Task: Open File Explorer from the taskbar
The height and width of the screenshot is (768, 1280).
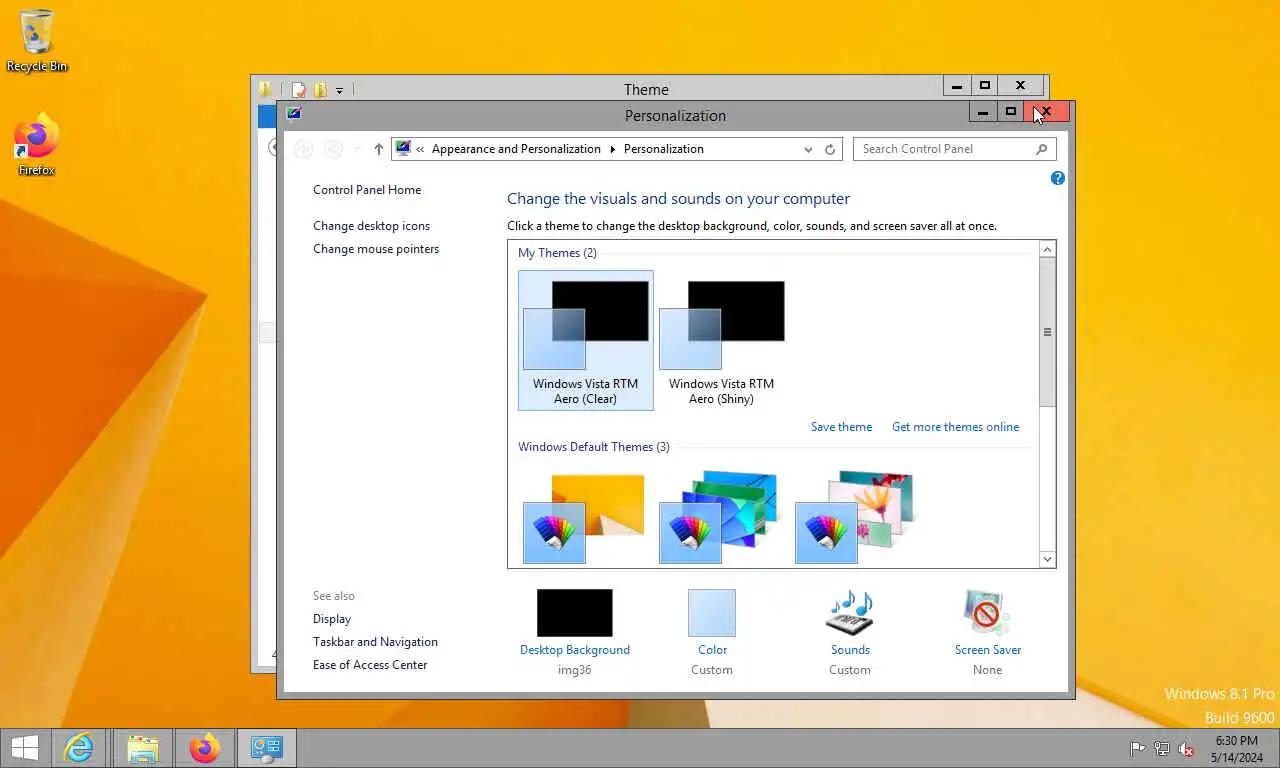Action: [143, 748]
